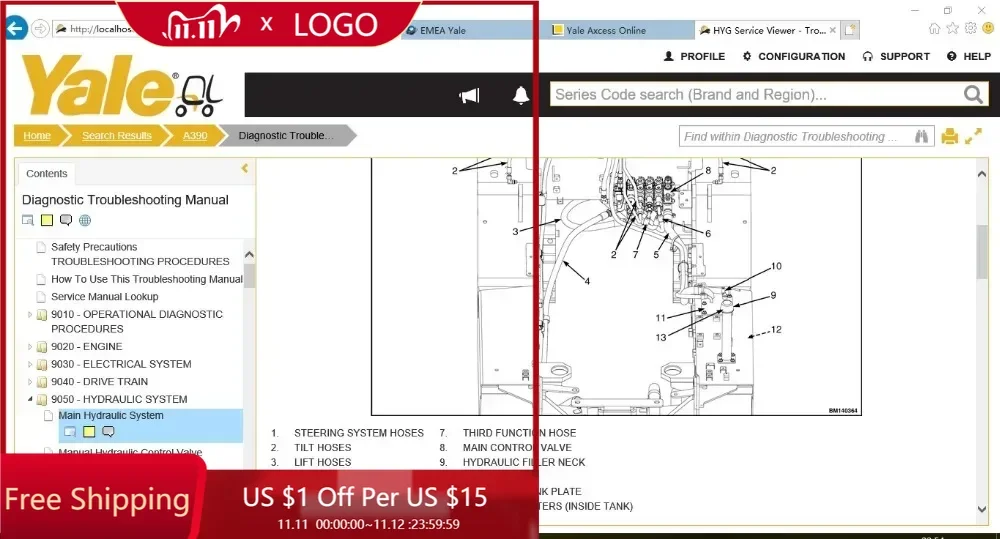Image resolution: width=1000 pixels, height=539 pixels.
Task: Click the binoculars find icon
Action: coord(921,136)
